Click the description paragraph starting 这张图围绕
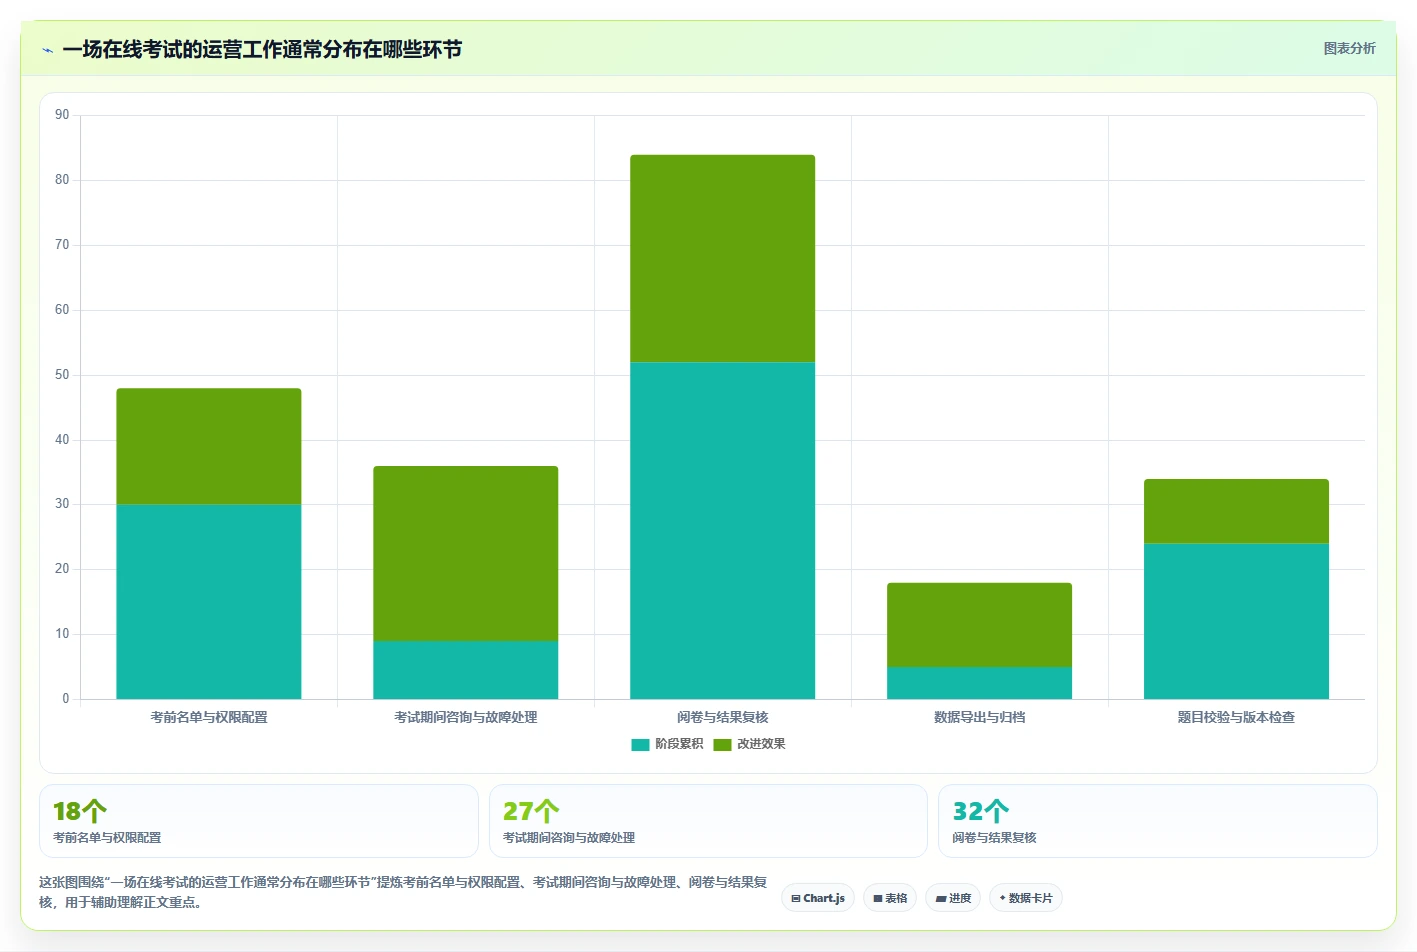Image resolution: width=1417 pixels, height=952 pixels. 403,892
